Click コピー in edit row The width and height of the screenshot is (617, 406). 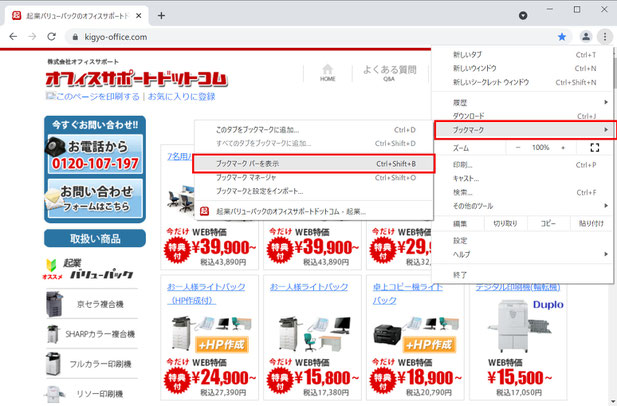point(548,223)
